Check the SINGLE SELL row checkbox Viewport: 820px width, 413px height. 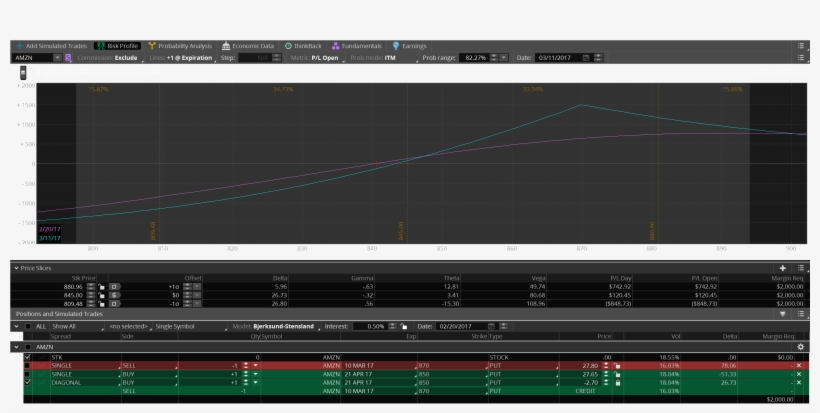[x=27, y=366]
